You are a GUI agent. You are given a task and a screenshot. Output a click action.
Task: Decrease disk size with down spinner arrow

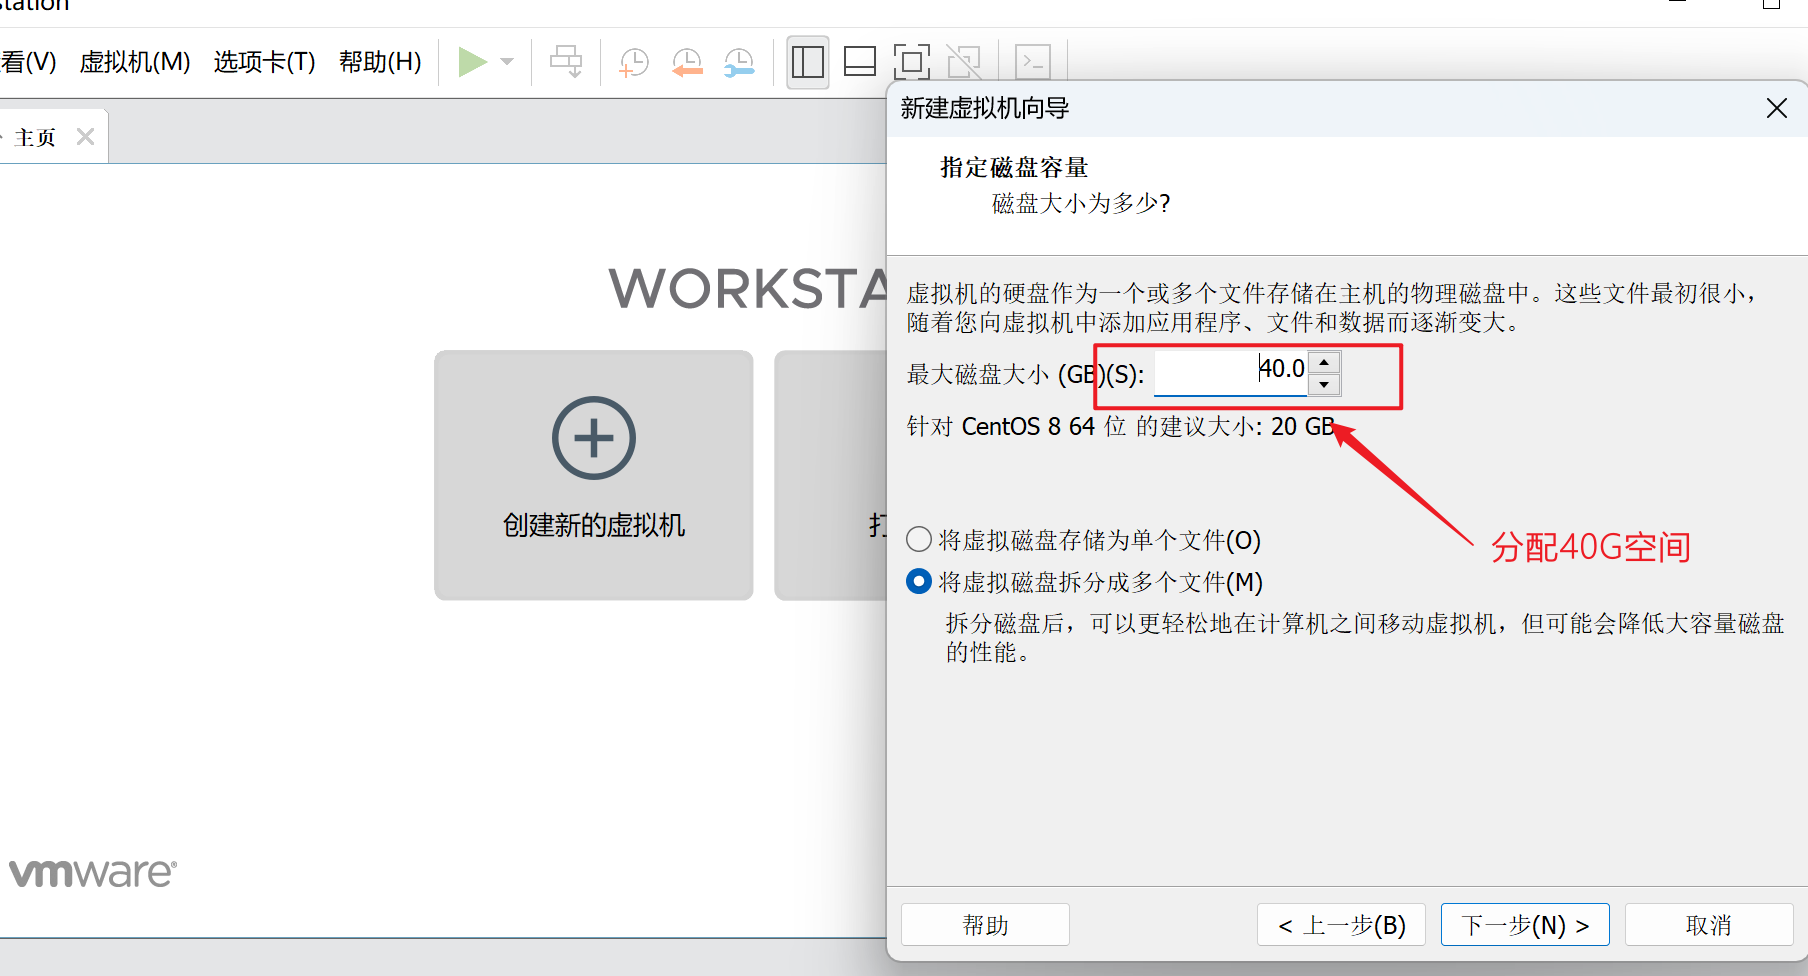tap(1324, 385)
